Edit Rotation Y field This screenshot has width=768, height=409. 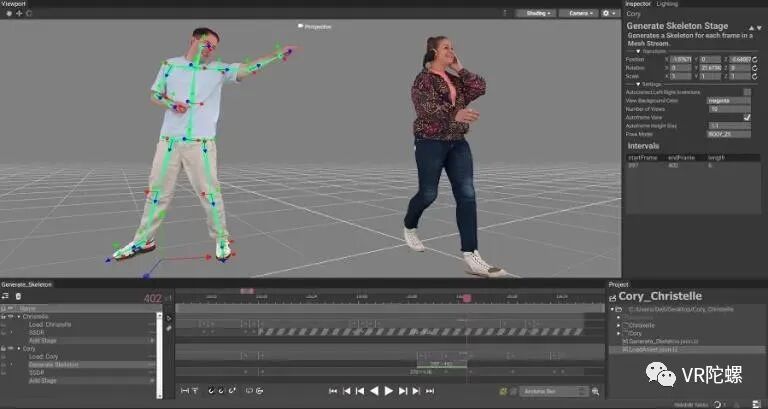click(711, 68)
